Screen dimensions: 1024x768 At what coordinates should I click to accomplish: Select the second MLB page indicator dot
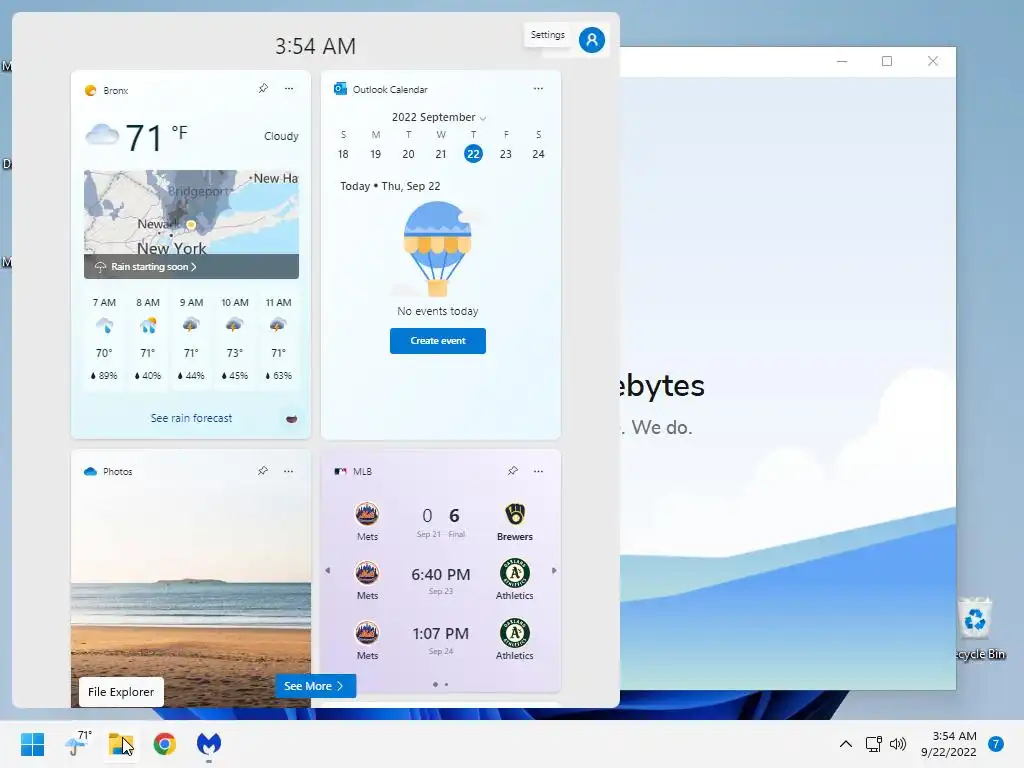(x=446, y=684)
